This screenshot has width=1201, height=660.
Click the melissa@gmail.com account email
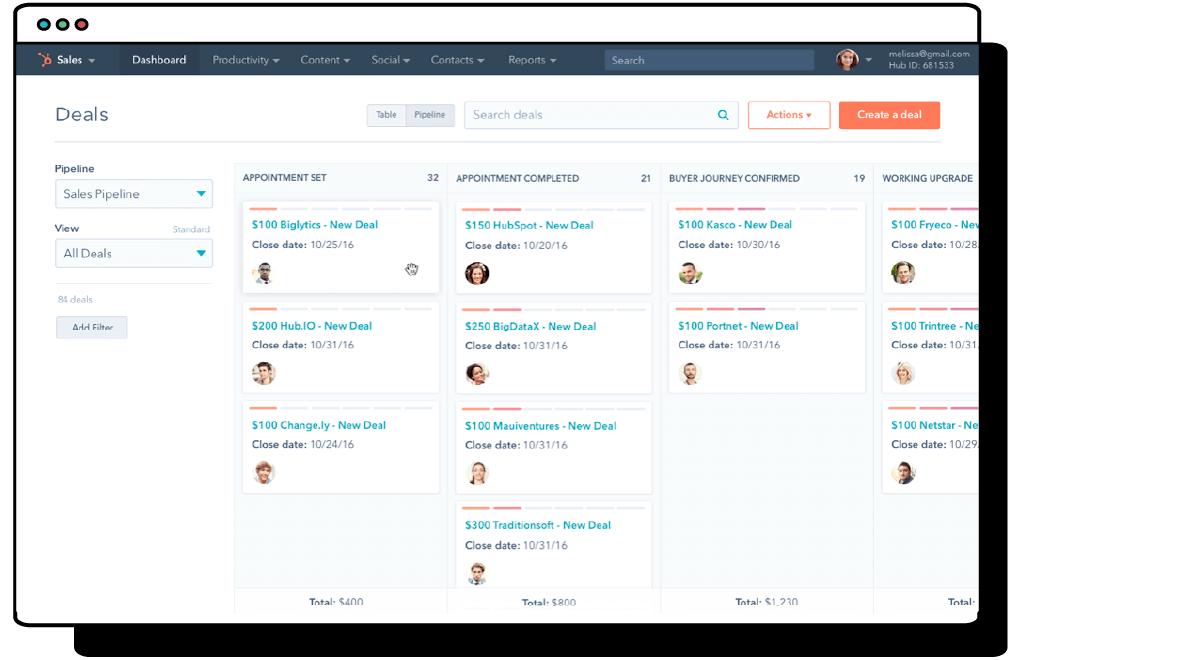pyautogui.click(x=929, y=54)
